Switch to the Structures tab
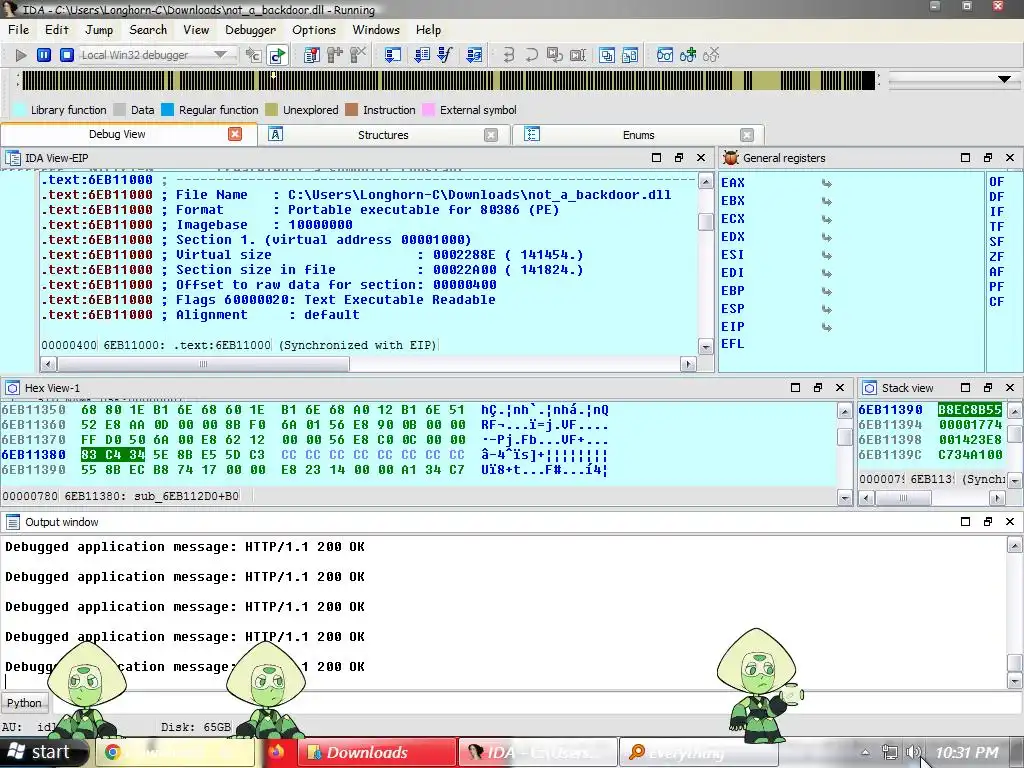Screen dimensions: 1024x768 pos(383,135)
